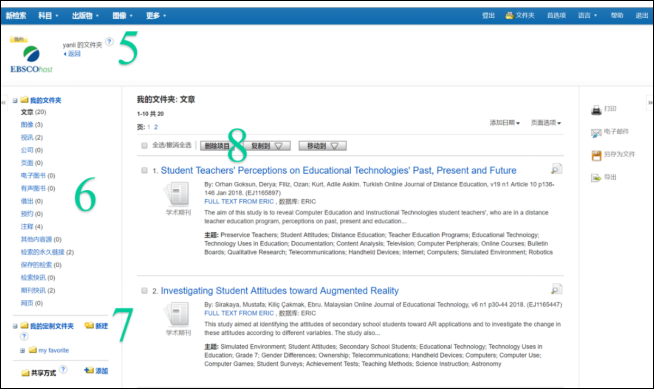Click the Email (电子邮件) icon

tap(596, 133)
